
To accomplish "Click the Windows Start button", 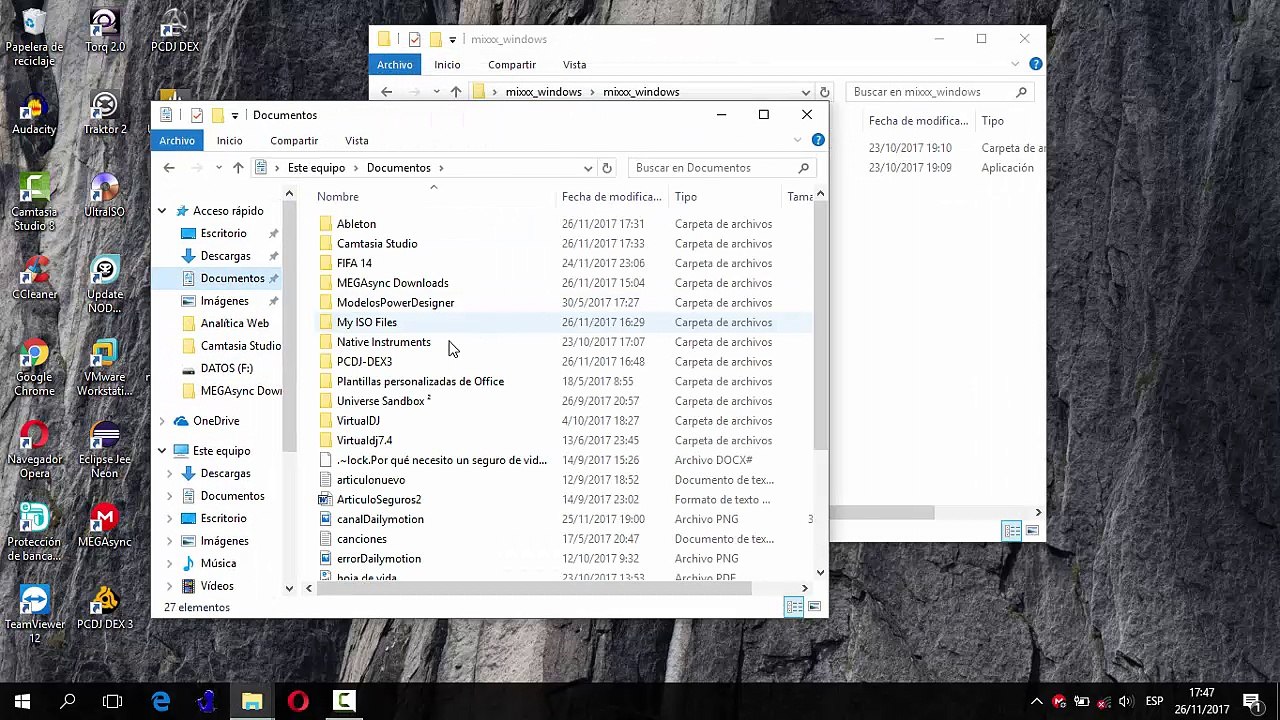I will [22, 701].
